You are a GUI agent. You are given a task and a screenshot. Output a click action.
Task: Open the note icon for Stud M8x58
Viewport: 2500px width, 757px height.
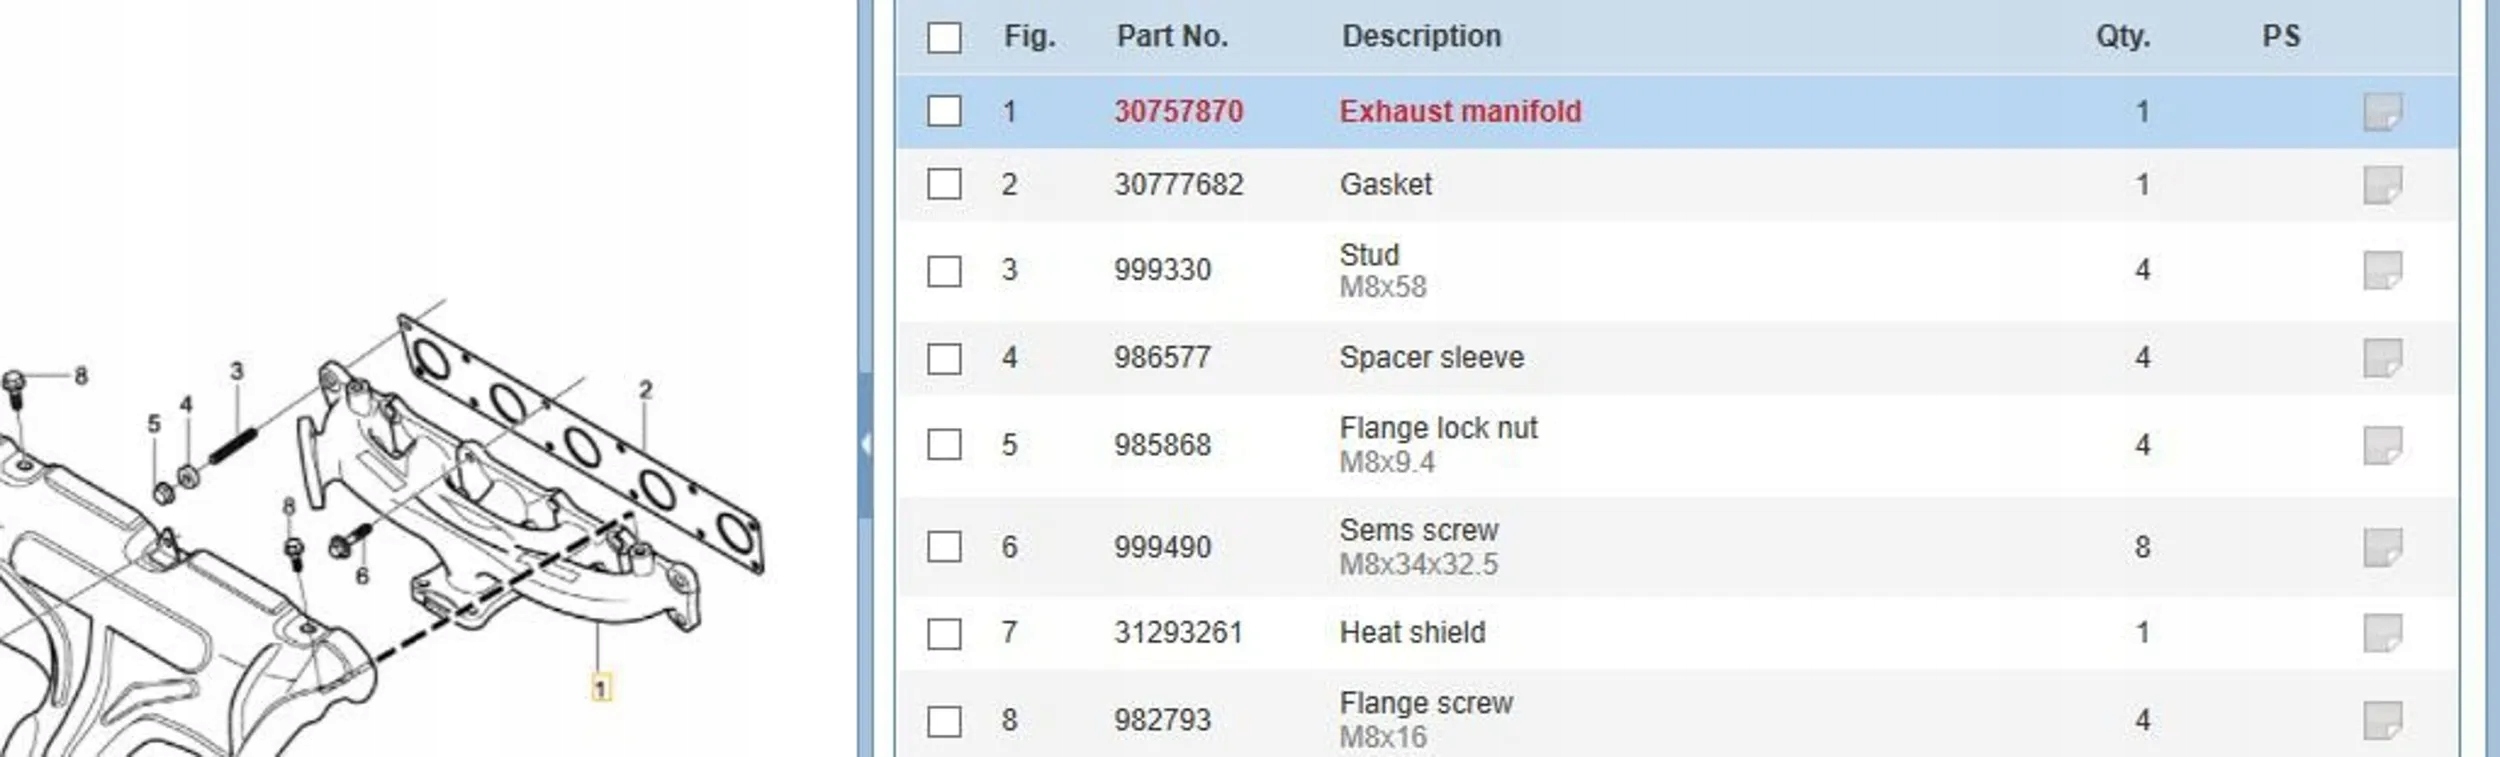point(2382,270)
